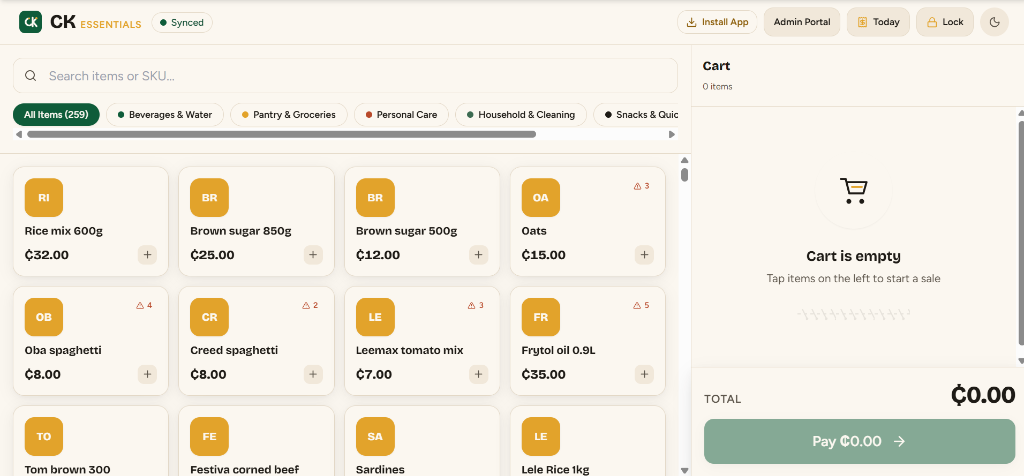Add Oba spaghetti with plus icon
Screen dimensions: 1024x476
(147, 374)
